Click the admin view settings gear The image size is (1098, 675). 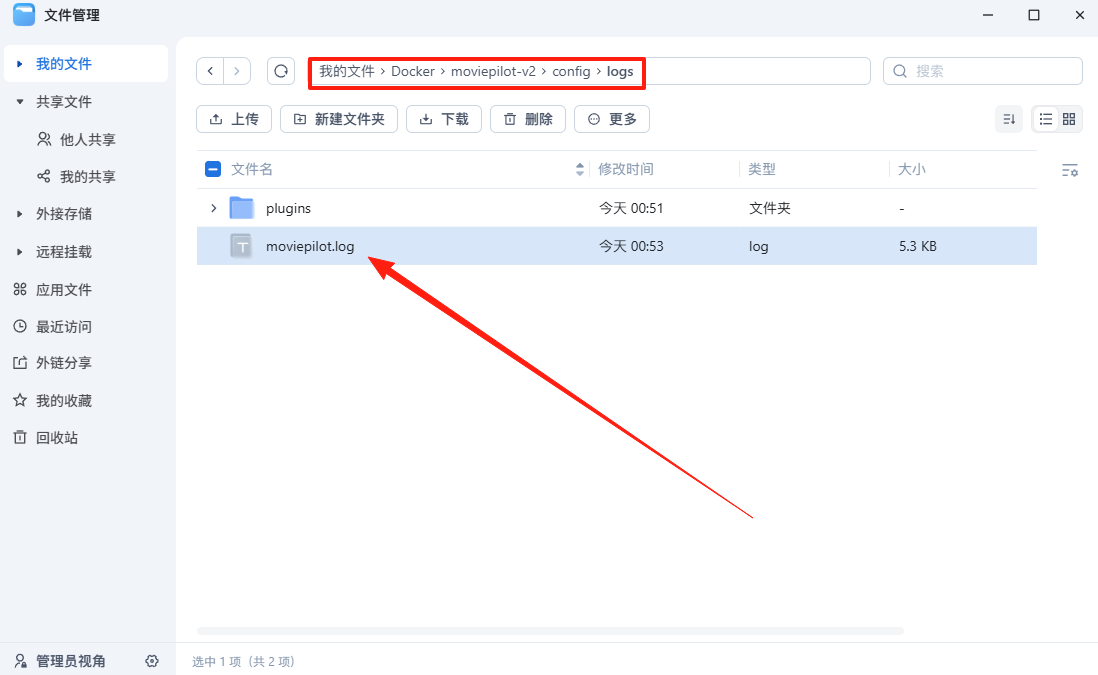[152, 661]
